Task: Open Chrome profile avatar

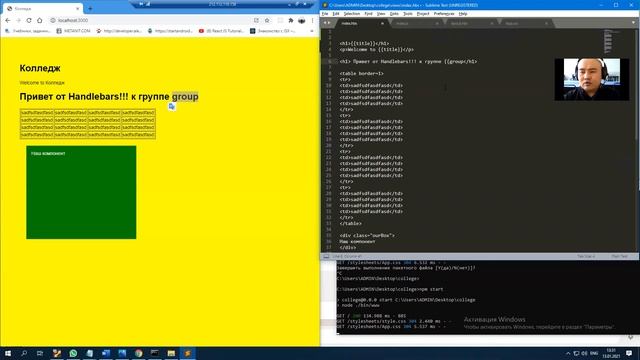Action: pyautogui.click(x=302, y=20)
